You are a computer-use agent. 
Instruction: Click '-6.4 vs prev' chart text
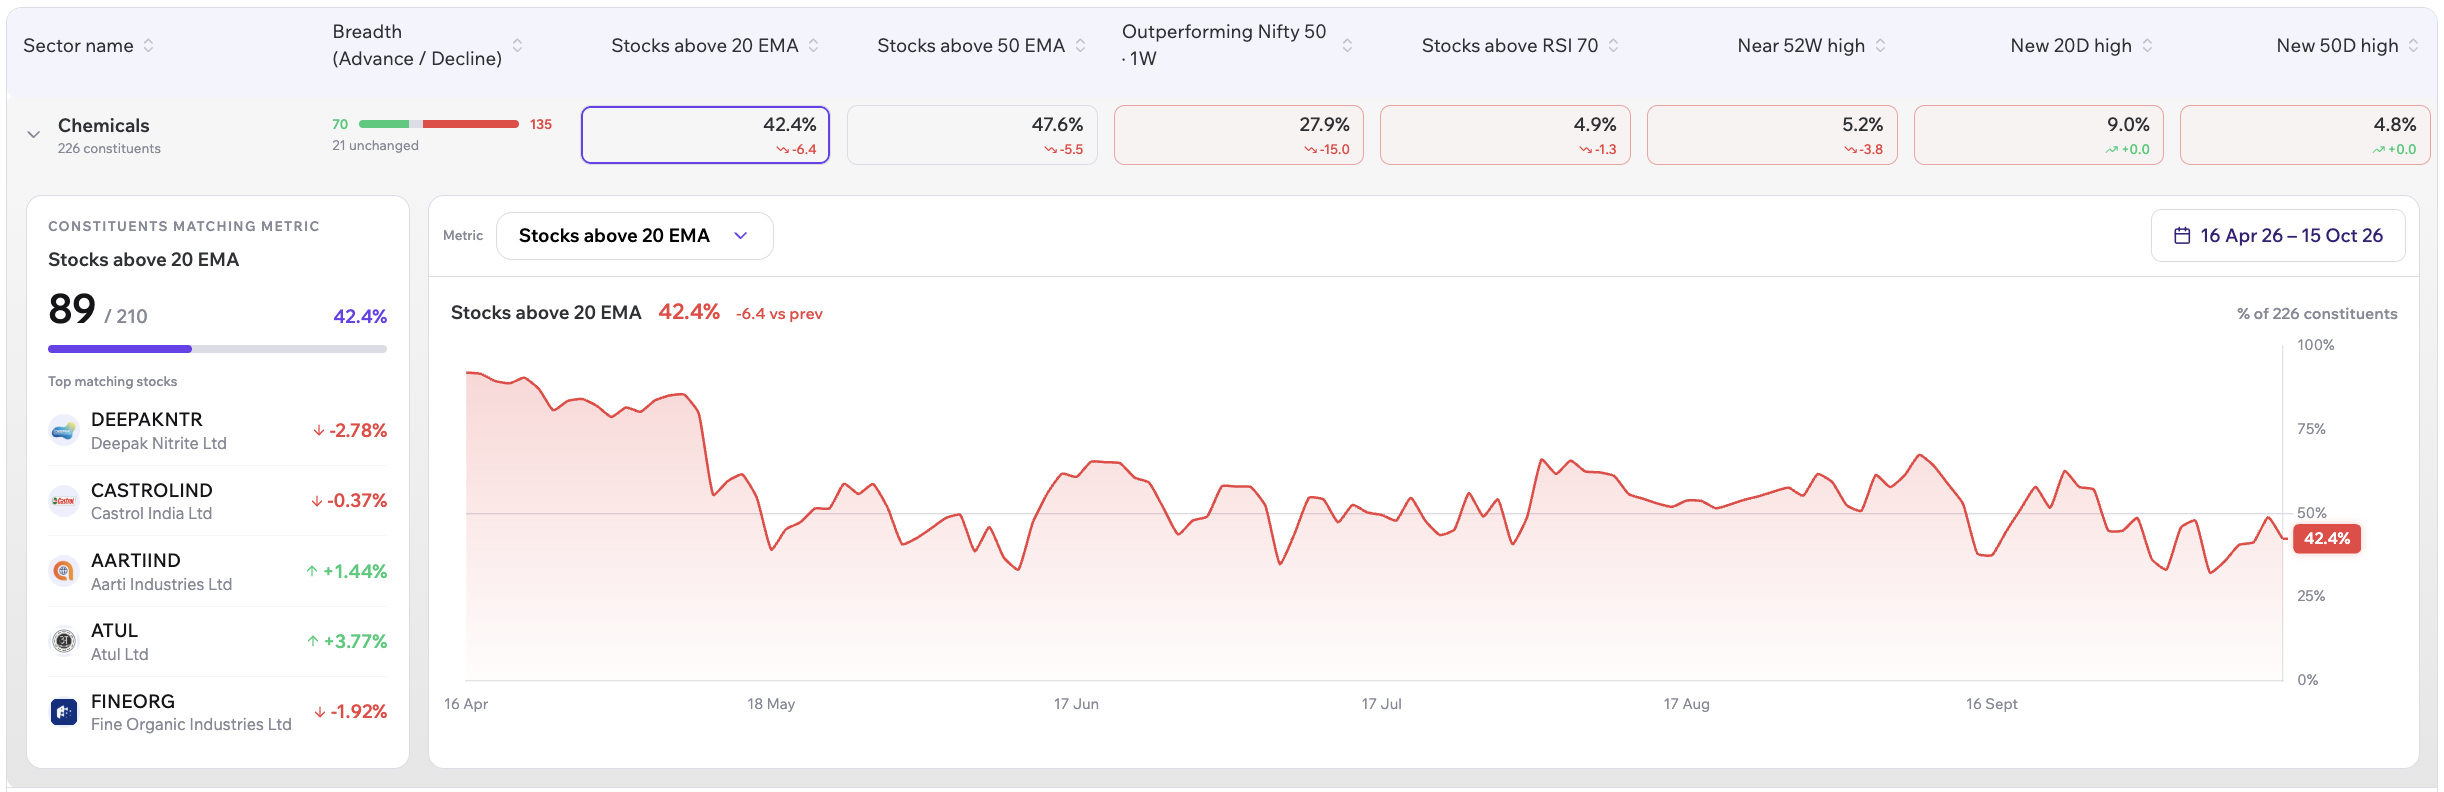point(779,314)
